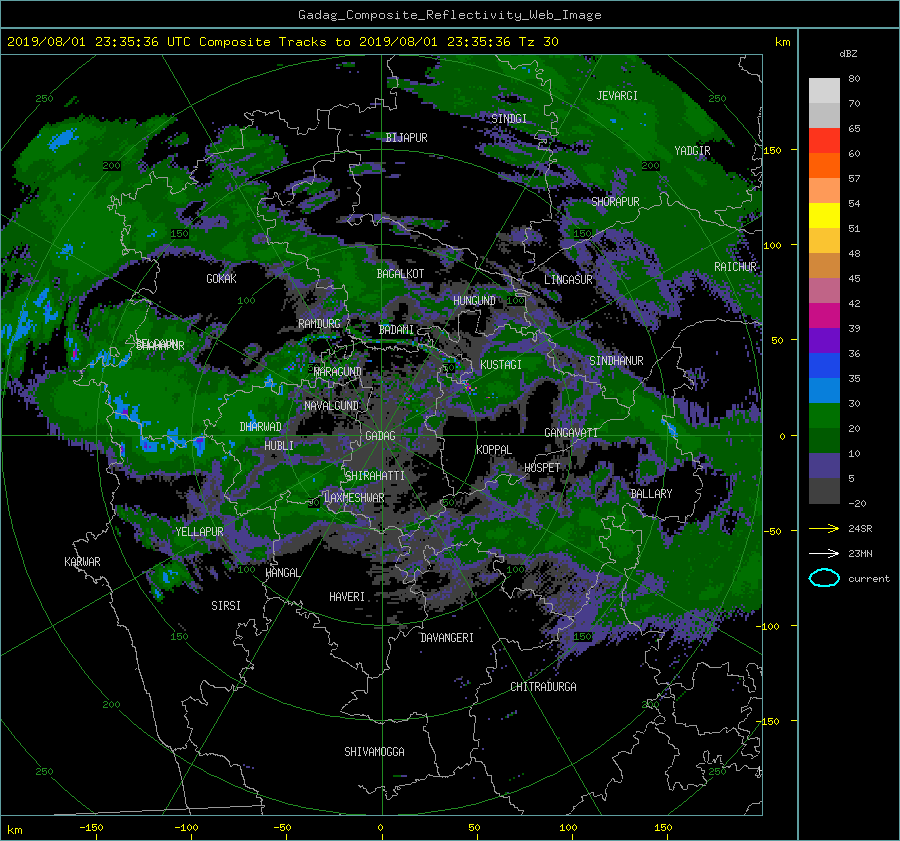Image resolution: width=900 pixels, height=841 pixels.
Task: Click the Gadag_Composite_Reflectivity_Web_Image title
Action: 449,15
